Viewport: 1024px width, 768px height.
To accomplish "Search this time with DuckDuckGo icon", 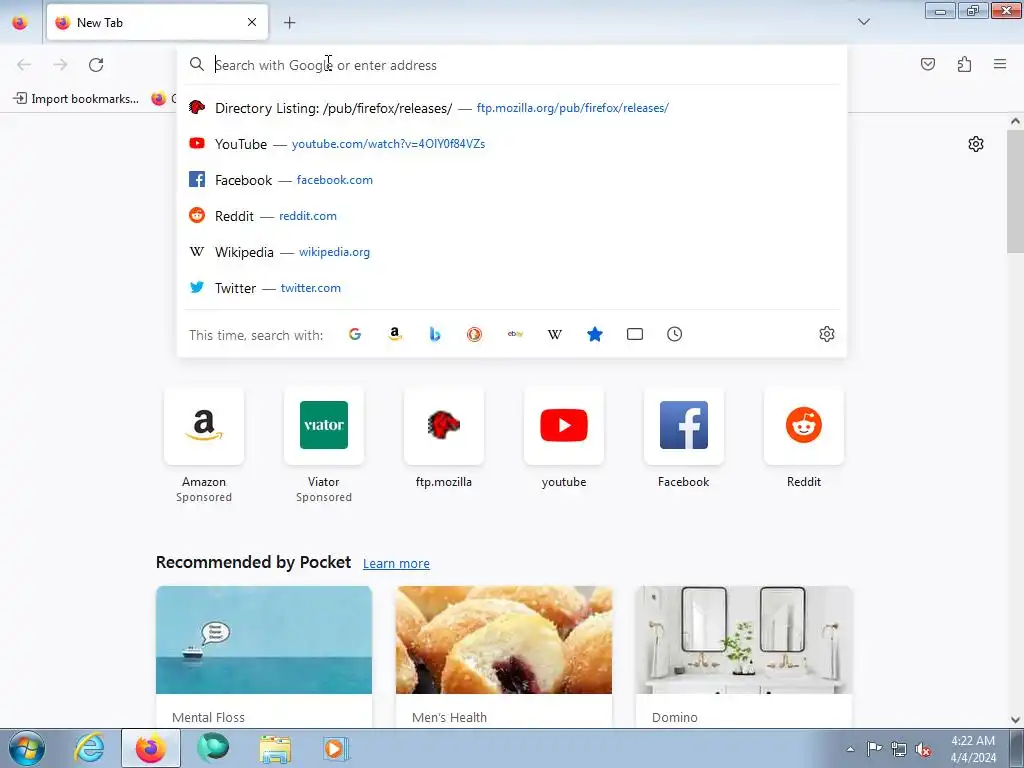I will click(x=475, y=334).
